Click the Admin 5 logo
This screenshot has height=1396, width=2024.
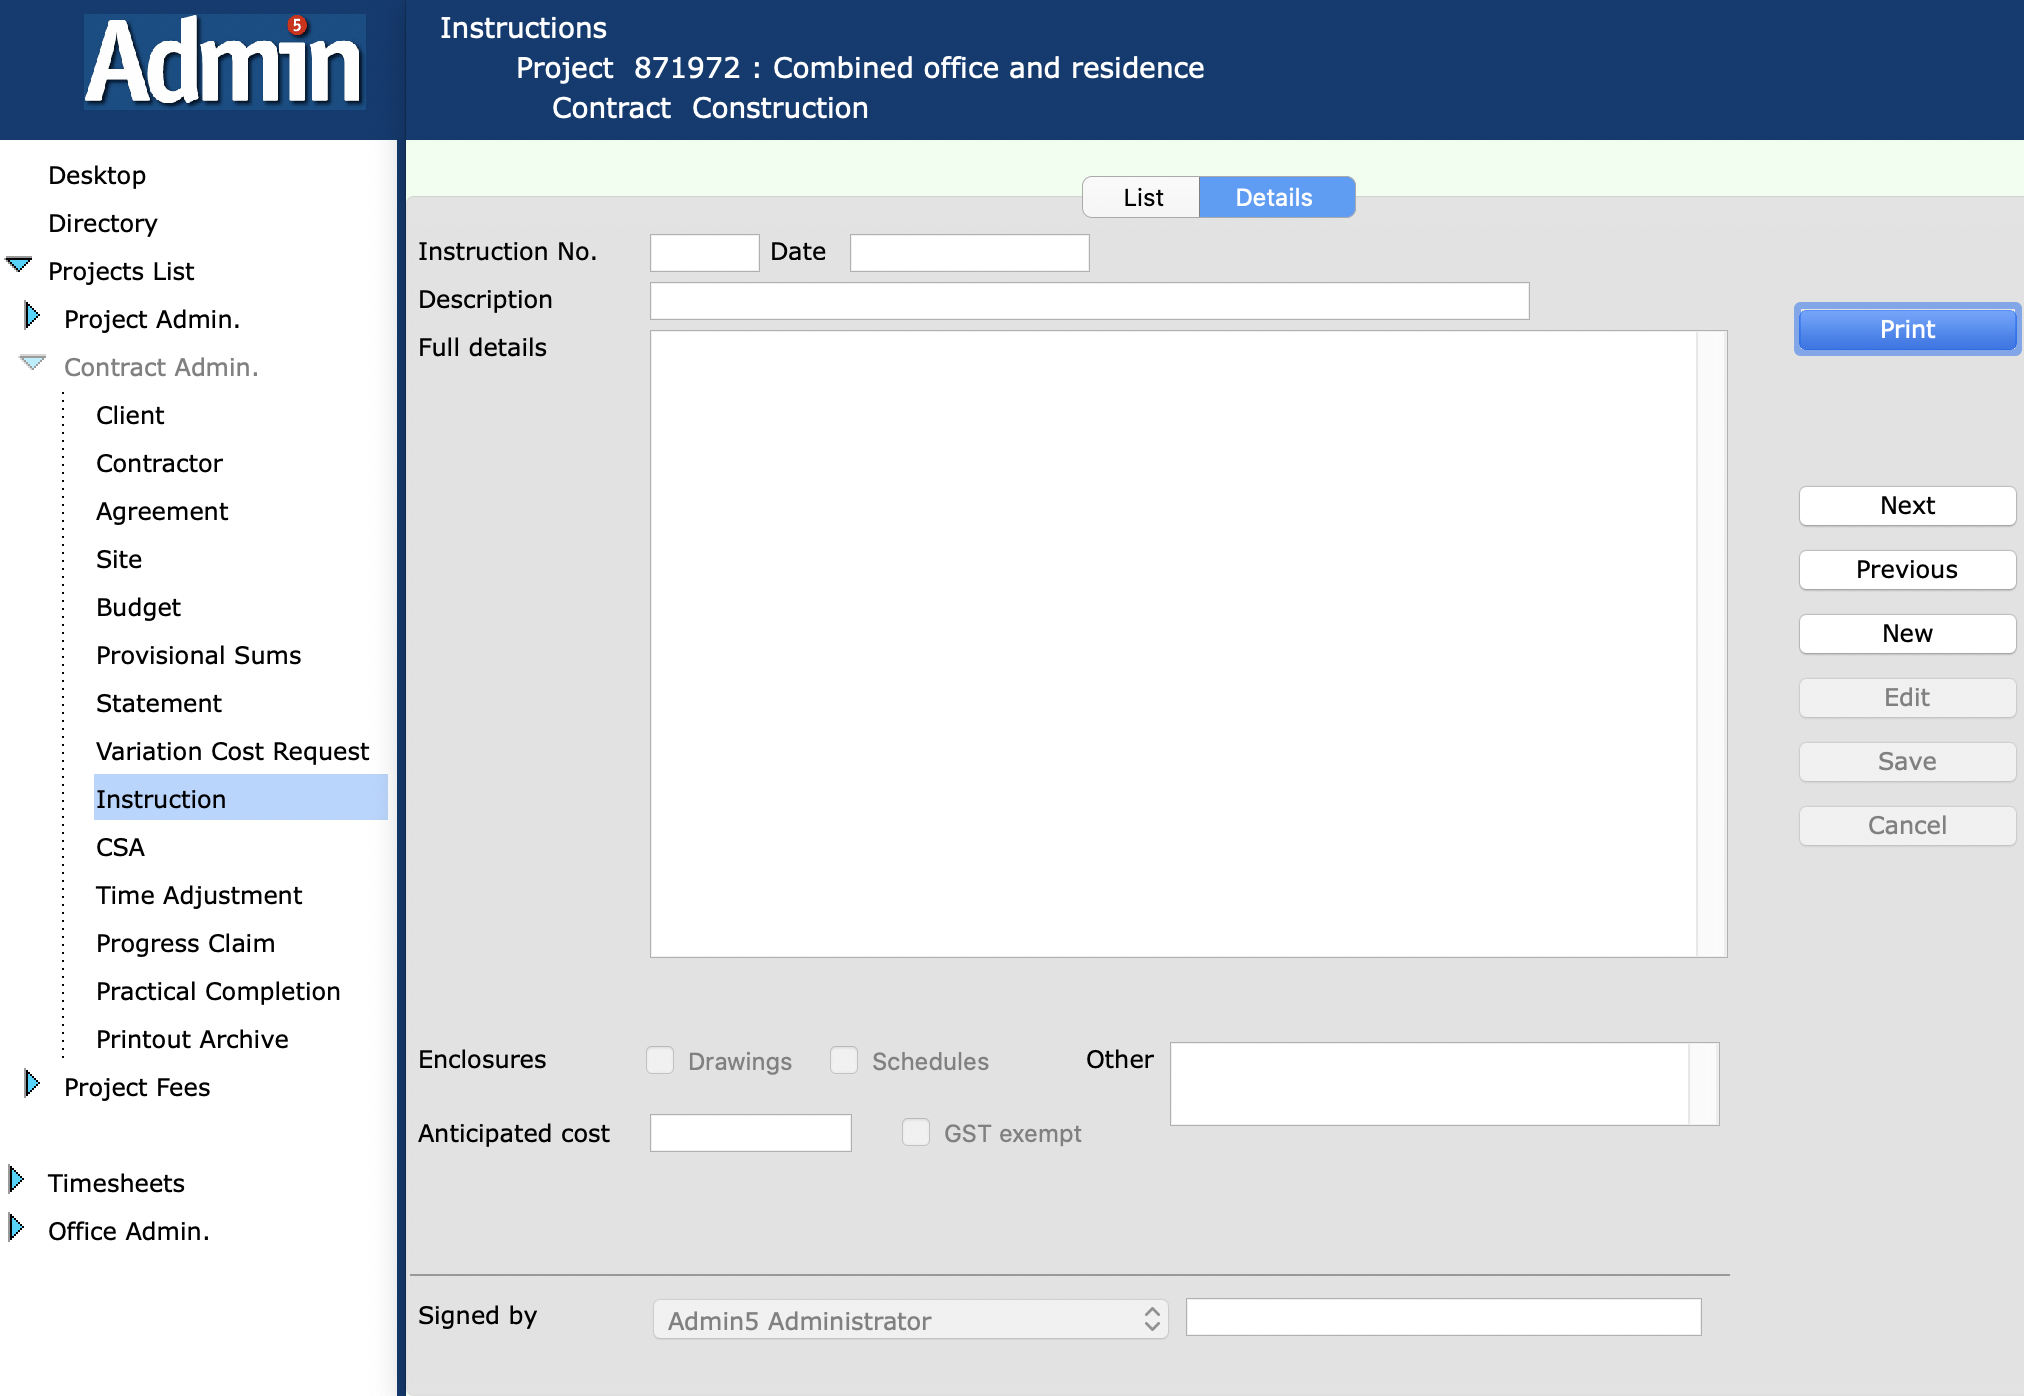coord(224,62)
